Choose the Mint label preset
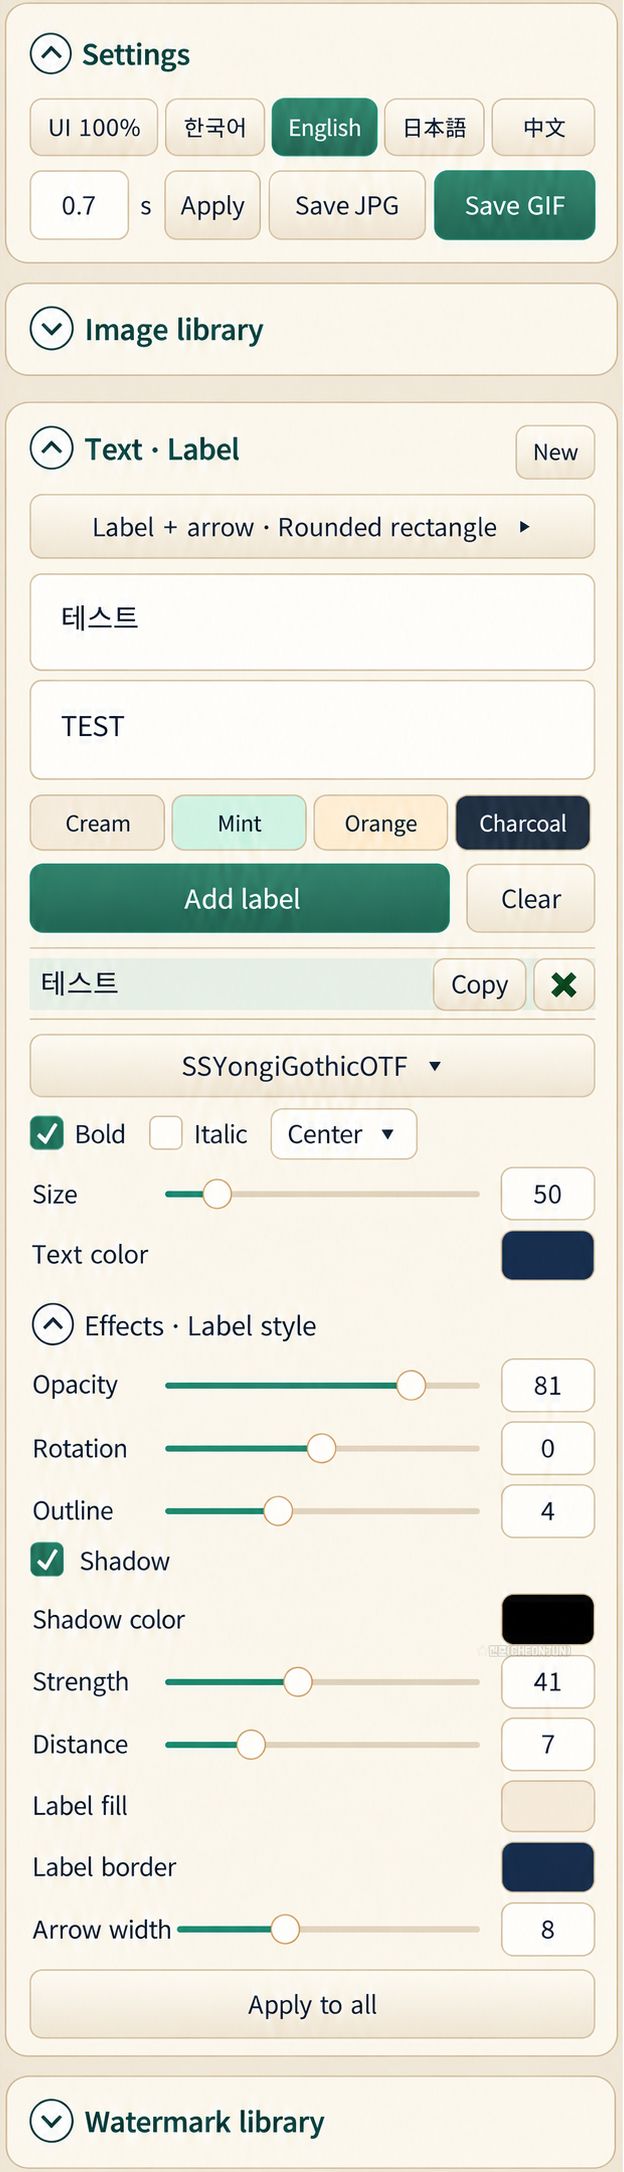 239,823
